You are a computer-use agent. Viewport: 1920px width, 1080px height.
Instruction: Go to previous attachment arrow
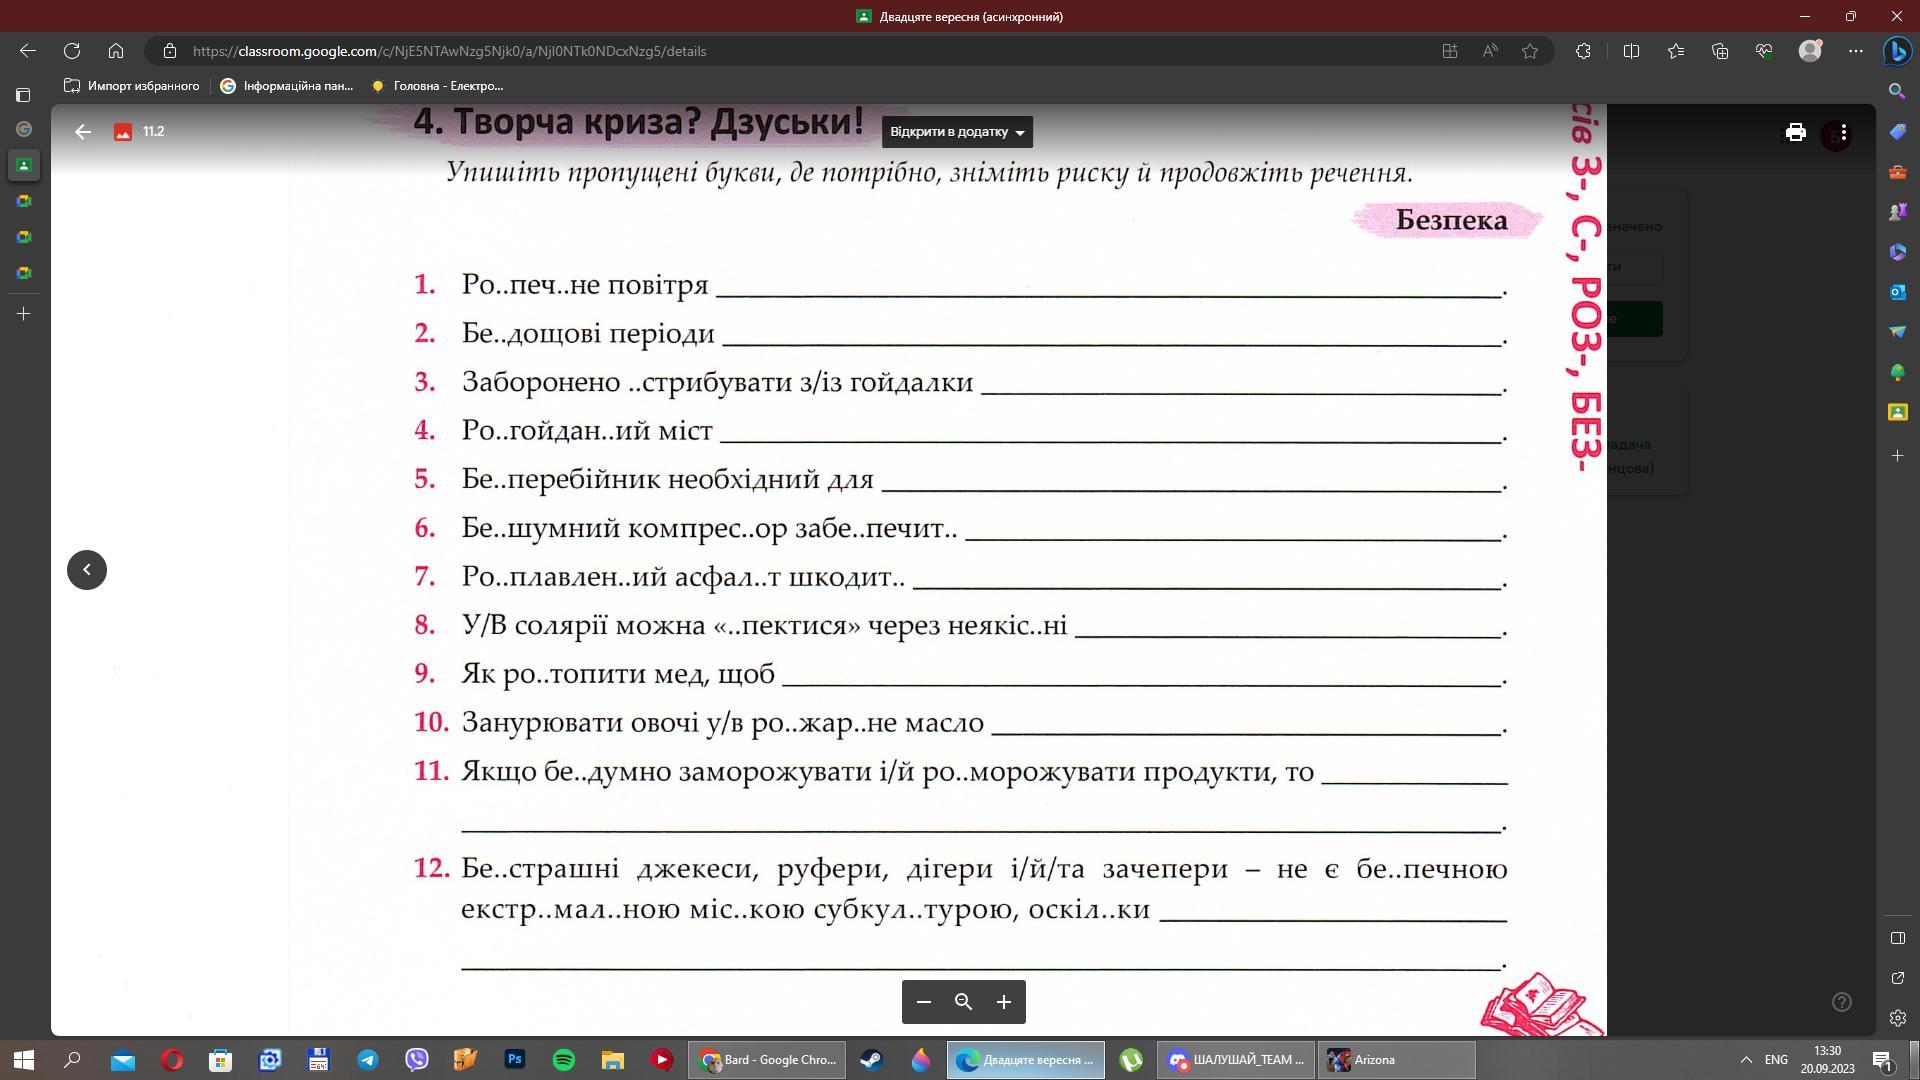(87, 570)
